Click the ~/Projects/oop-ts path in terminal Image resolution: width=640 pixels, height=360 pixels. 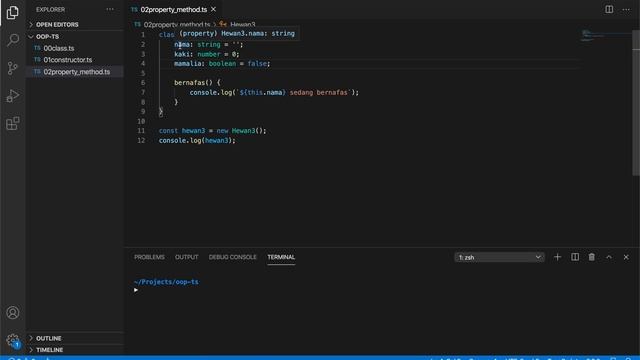tap(166, 282)
